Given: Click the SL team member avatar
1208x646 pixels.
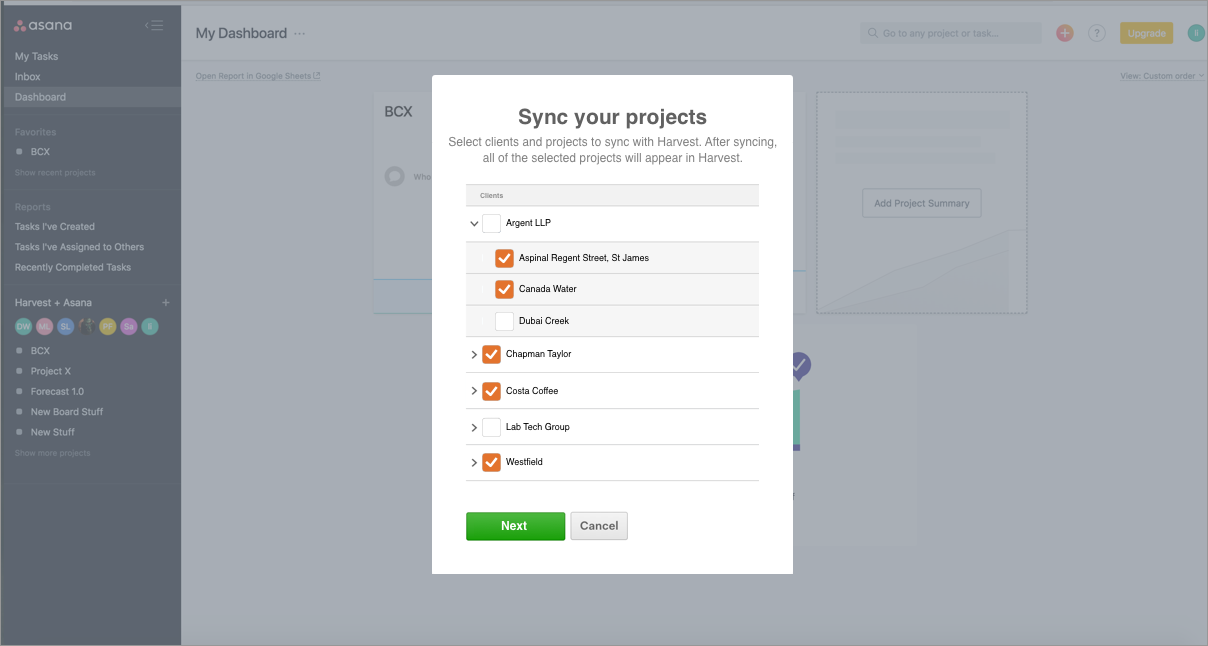Looking at the screenshot, I should [65, 327].
